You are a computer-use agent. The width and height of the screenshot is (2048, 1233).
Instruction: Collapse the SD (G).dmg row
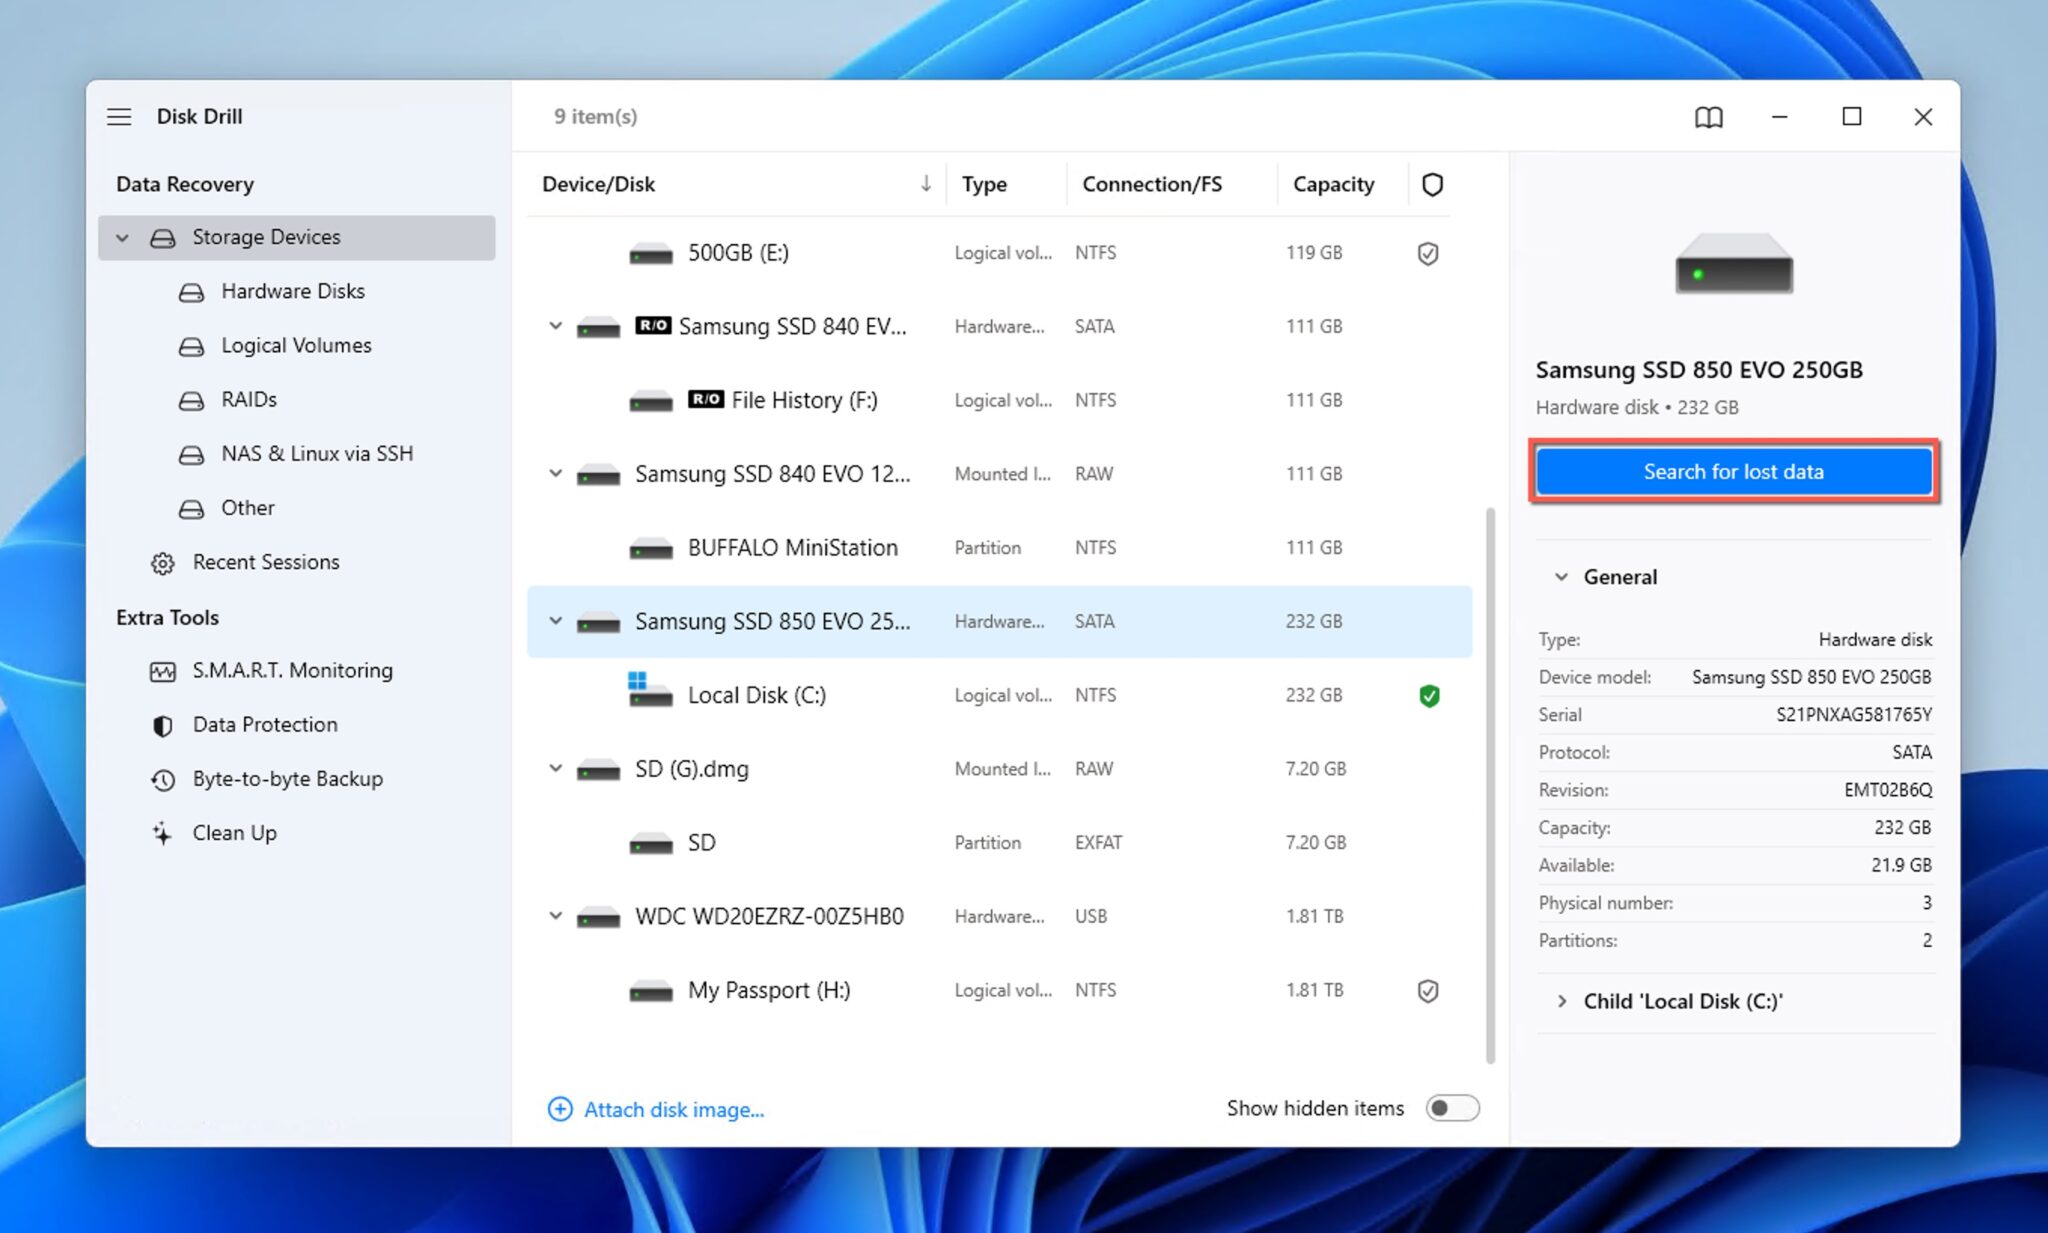(x=555, y=768)
